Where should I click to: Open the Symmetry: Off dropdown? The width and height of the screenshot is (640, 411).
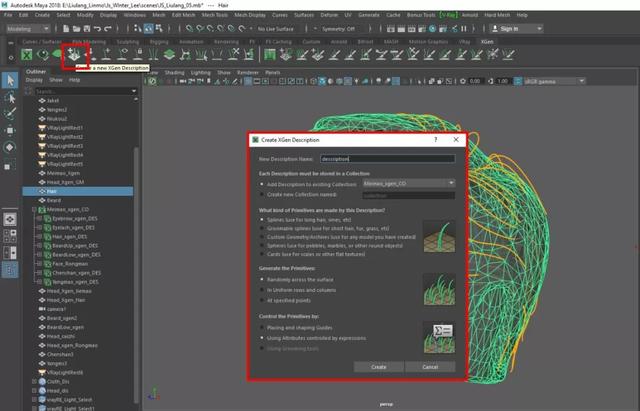pos(338,29)
